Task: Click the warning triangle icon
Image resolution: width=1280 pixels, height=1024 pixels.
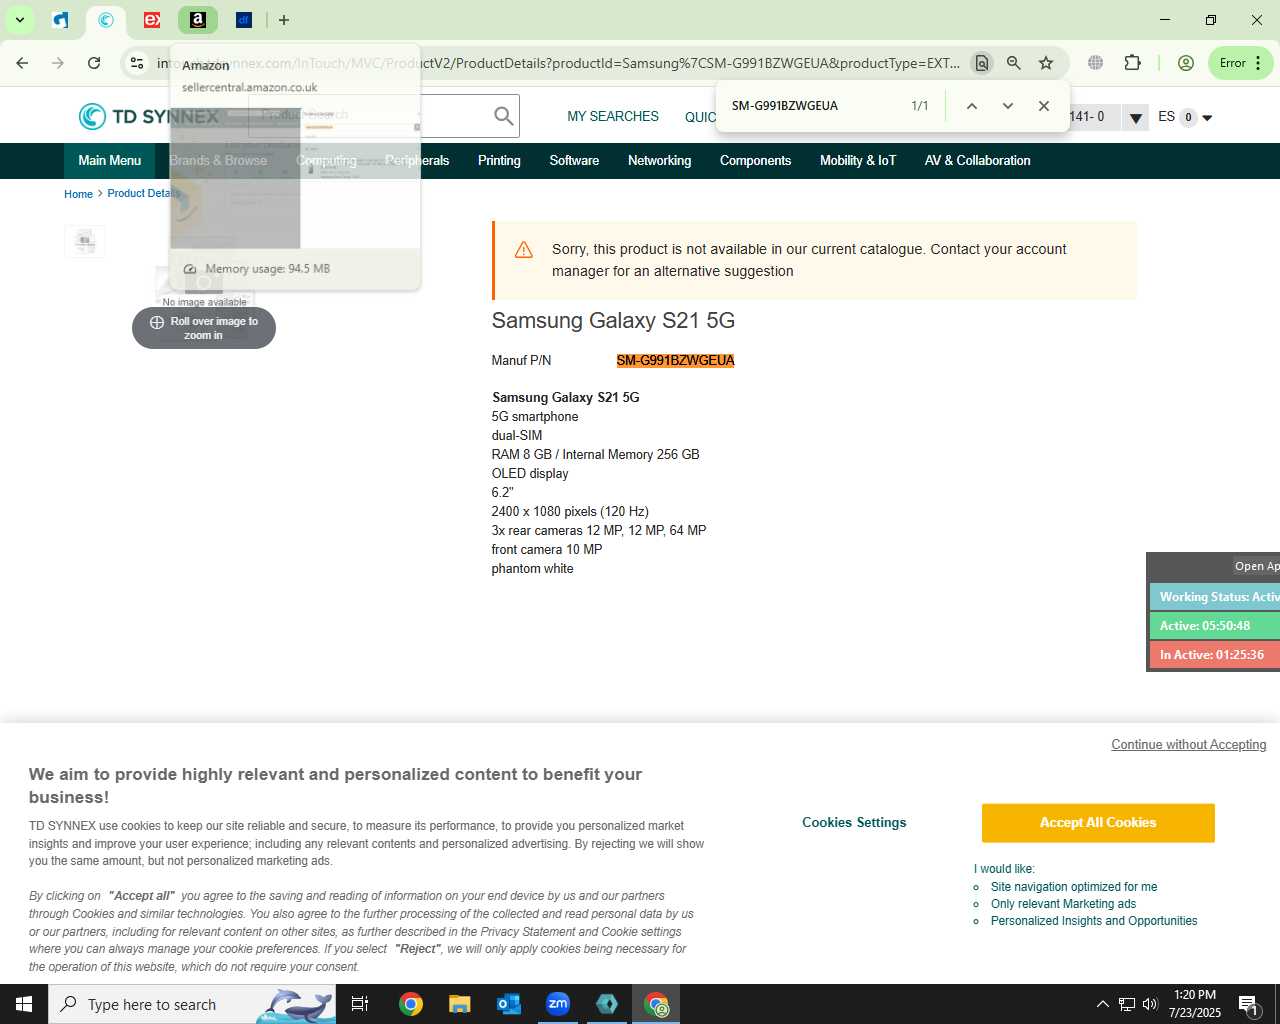Action: (524, 250)
